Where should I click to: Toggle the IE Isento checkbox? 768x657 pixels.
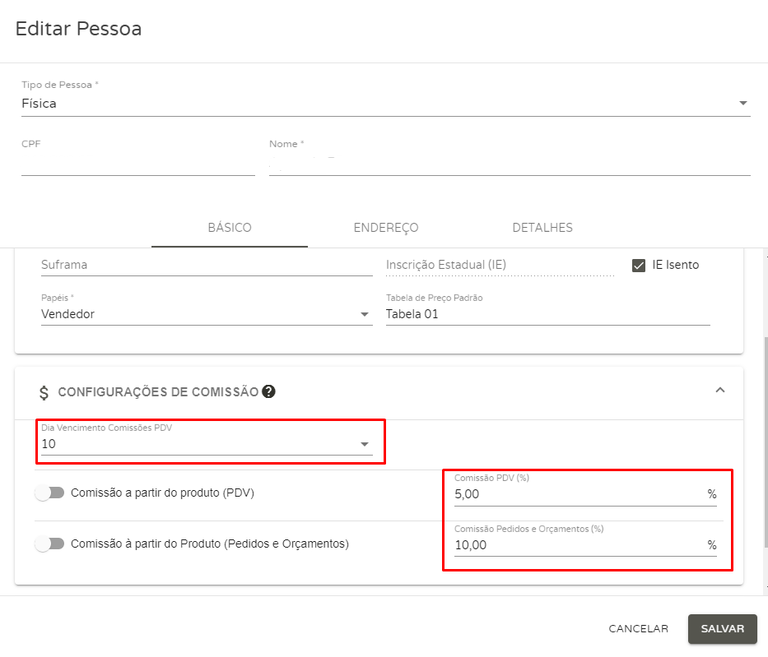click(x=639, y=266)
